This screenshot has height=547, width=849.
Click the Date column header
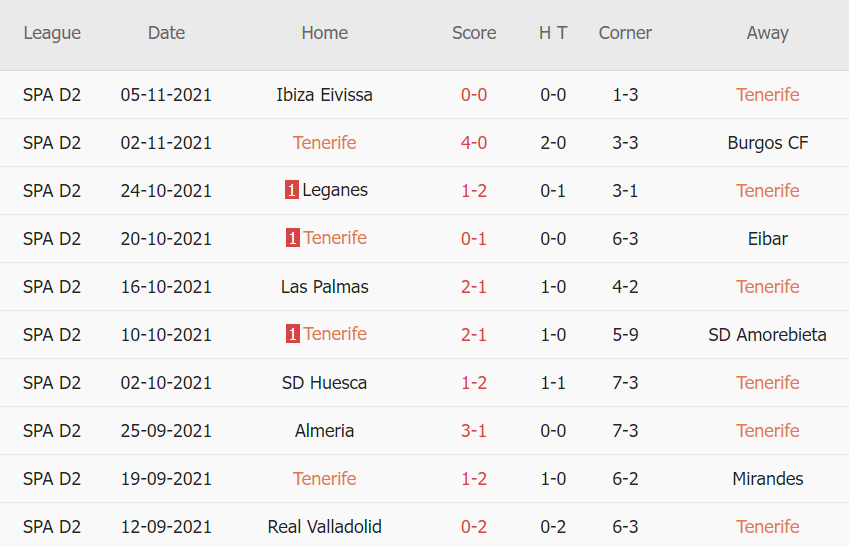point(166,33)
